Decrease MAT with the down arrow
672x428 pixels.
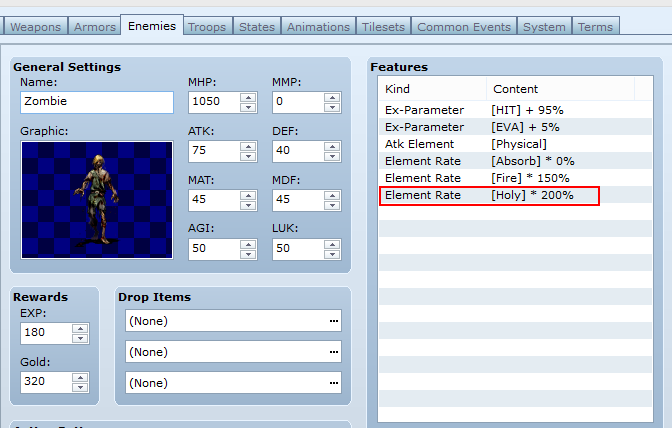coord(248,205)
